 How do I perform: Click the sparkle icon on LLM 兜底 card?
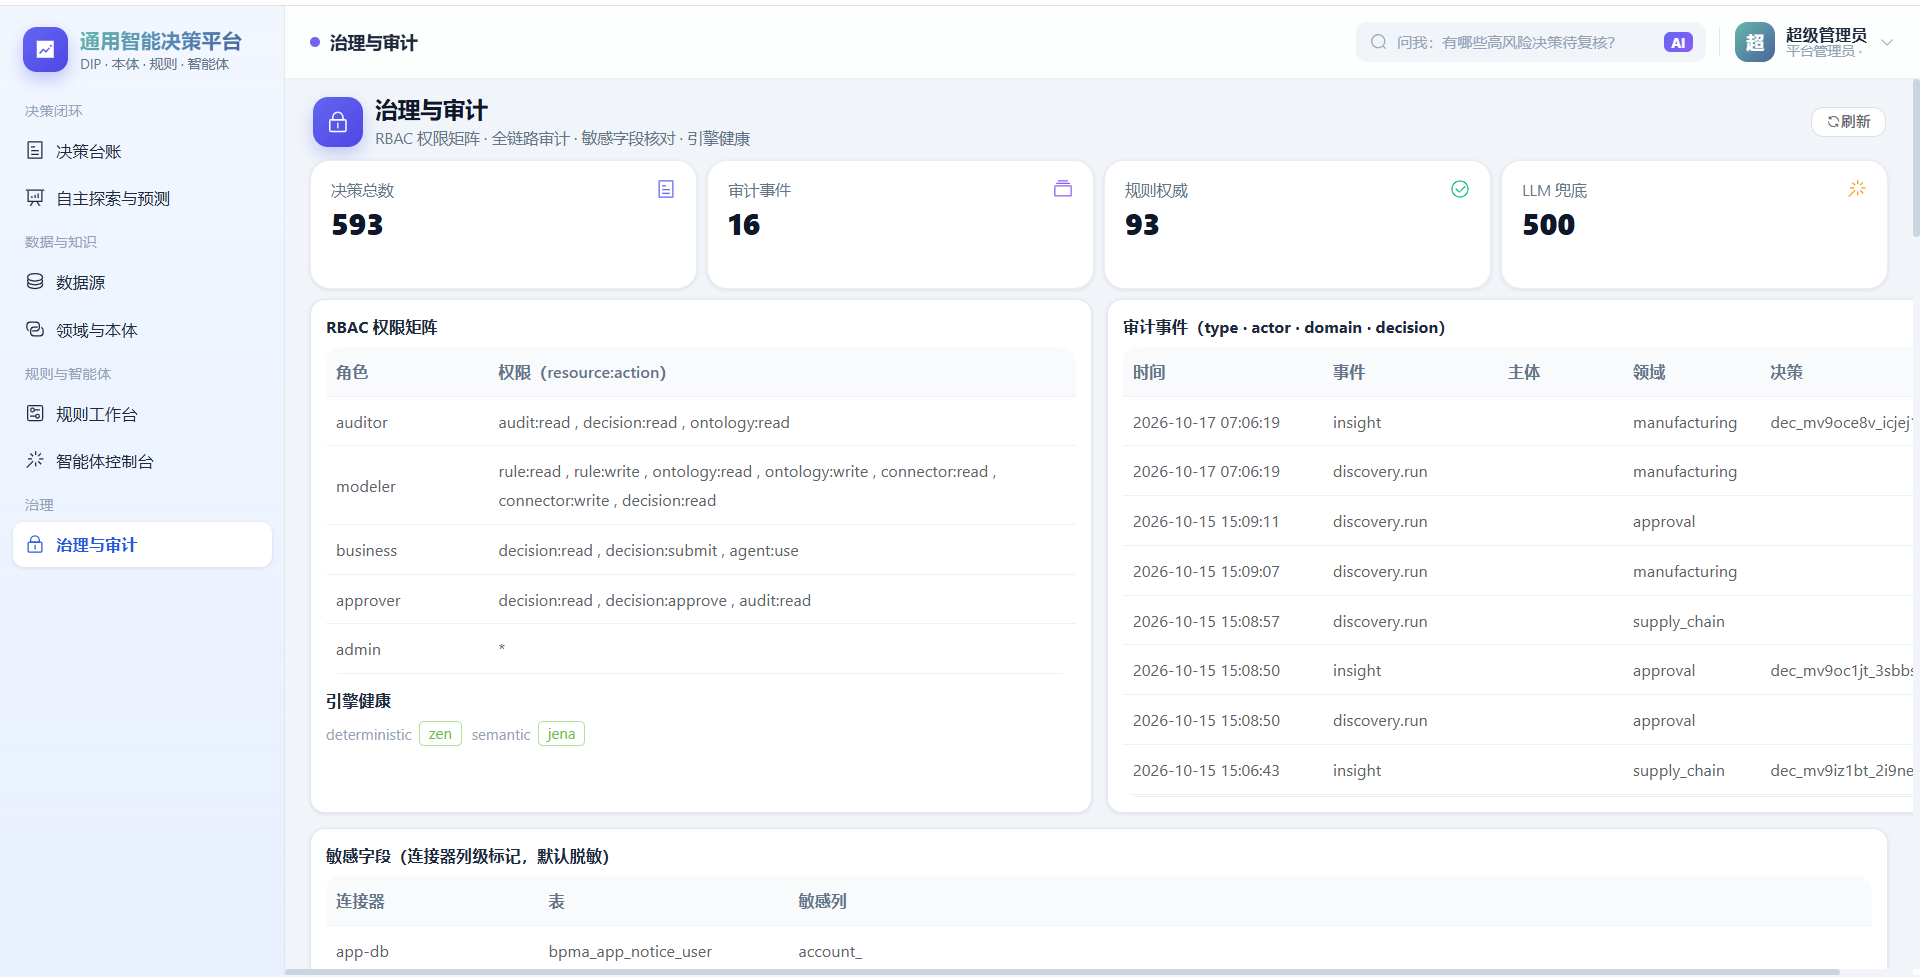1857,189
